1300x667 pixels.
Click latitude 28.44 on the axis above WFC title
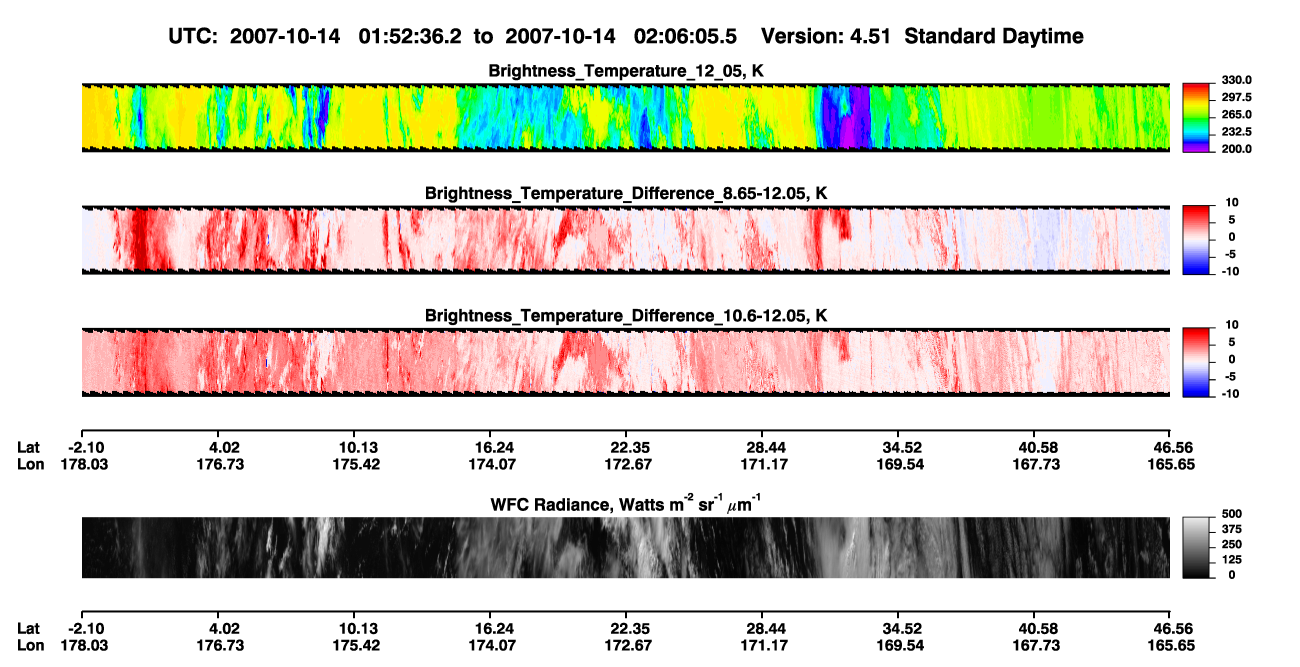[762, 448]
